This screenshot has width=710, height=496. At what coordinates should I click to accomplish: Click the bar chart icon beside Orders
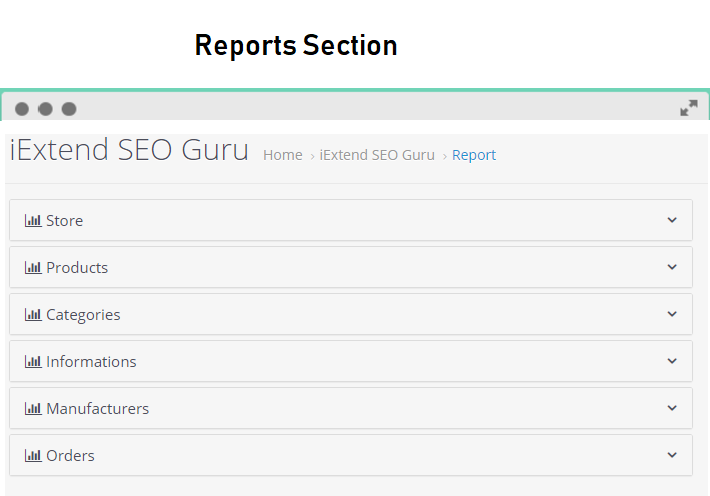click(33, 455)
